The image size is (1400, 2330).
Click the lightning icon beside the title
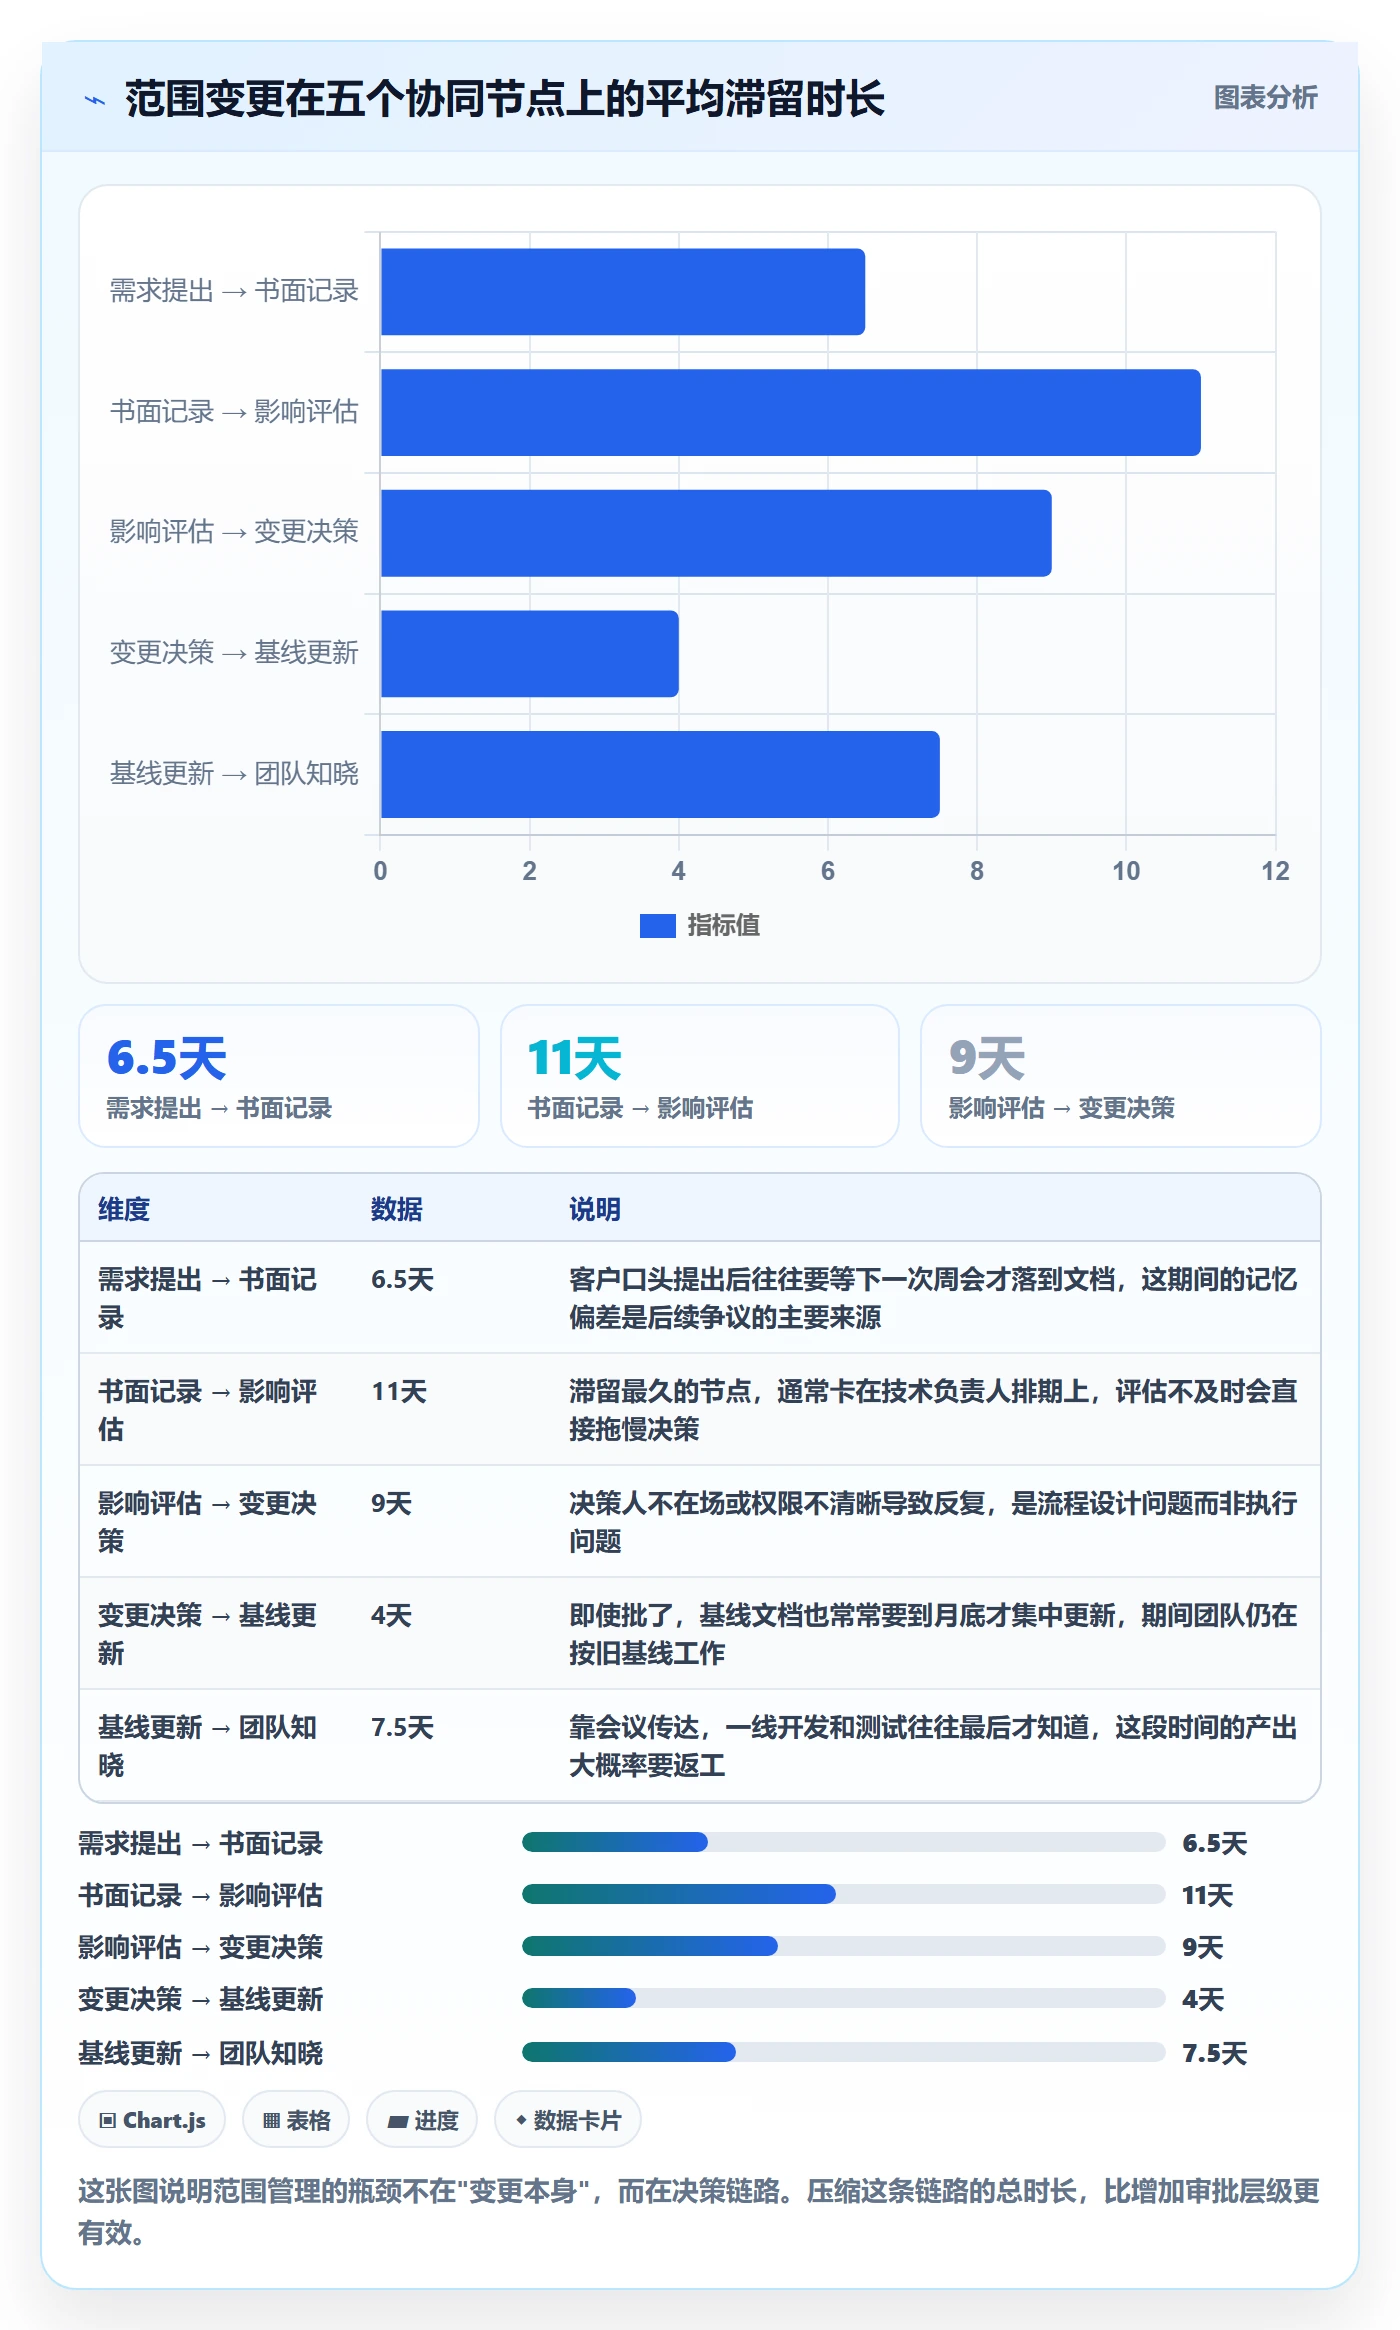pyautogui.click(x=95, y=100)
